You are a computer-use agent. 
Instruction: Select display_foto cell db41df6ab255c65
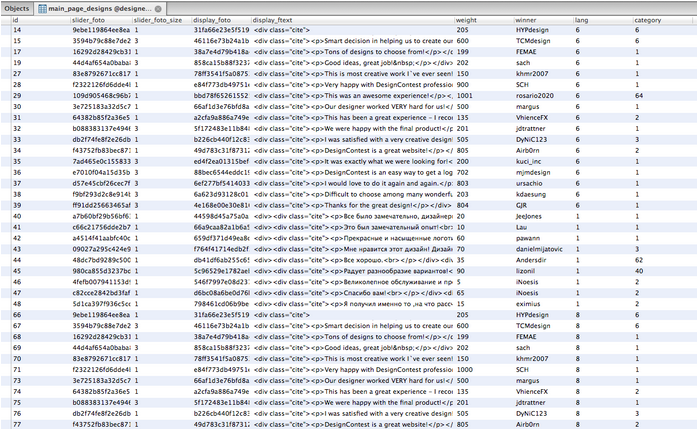(x=221, y=260)
